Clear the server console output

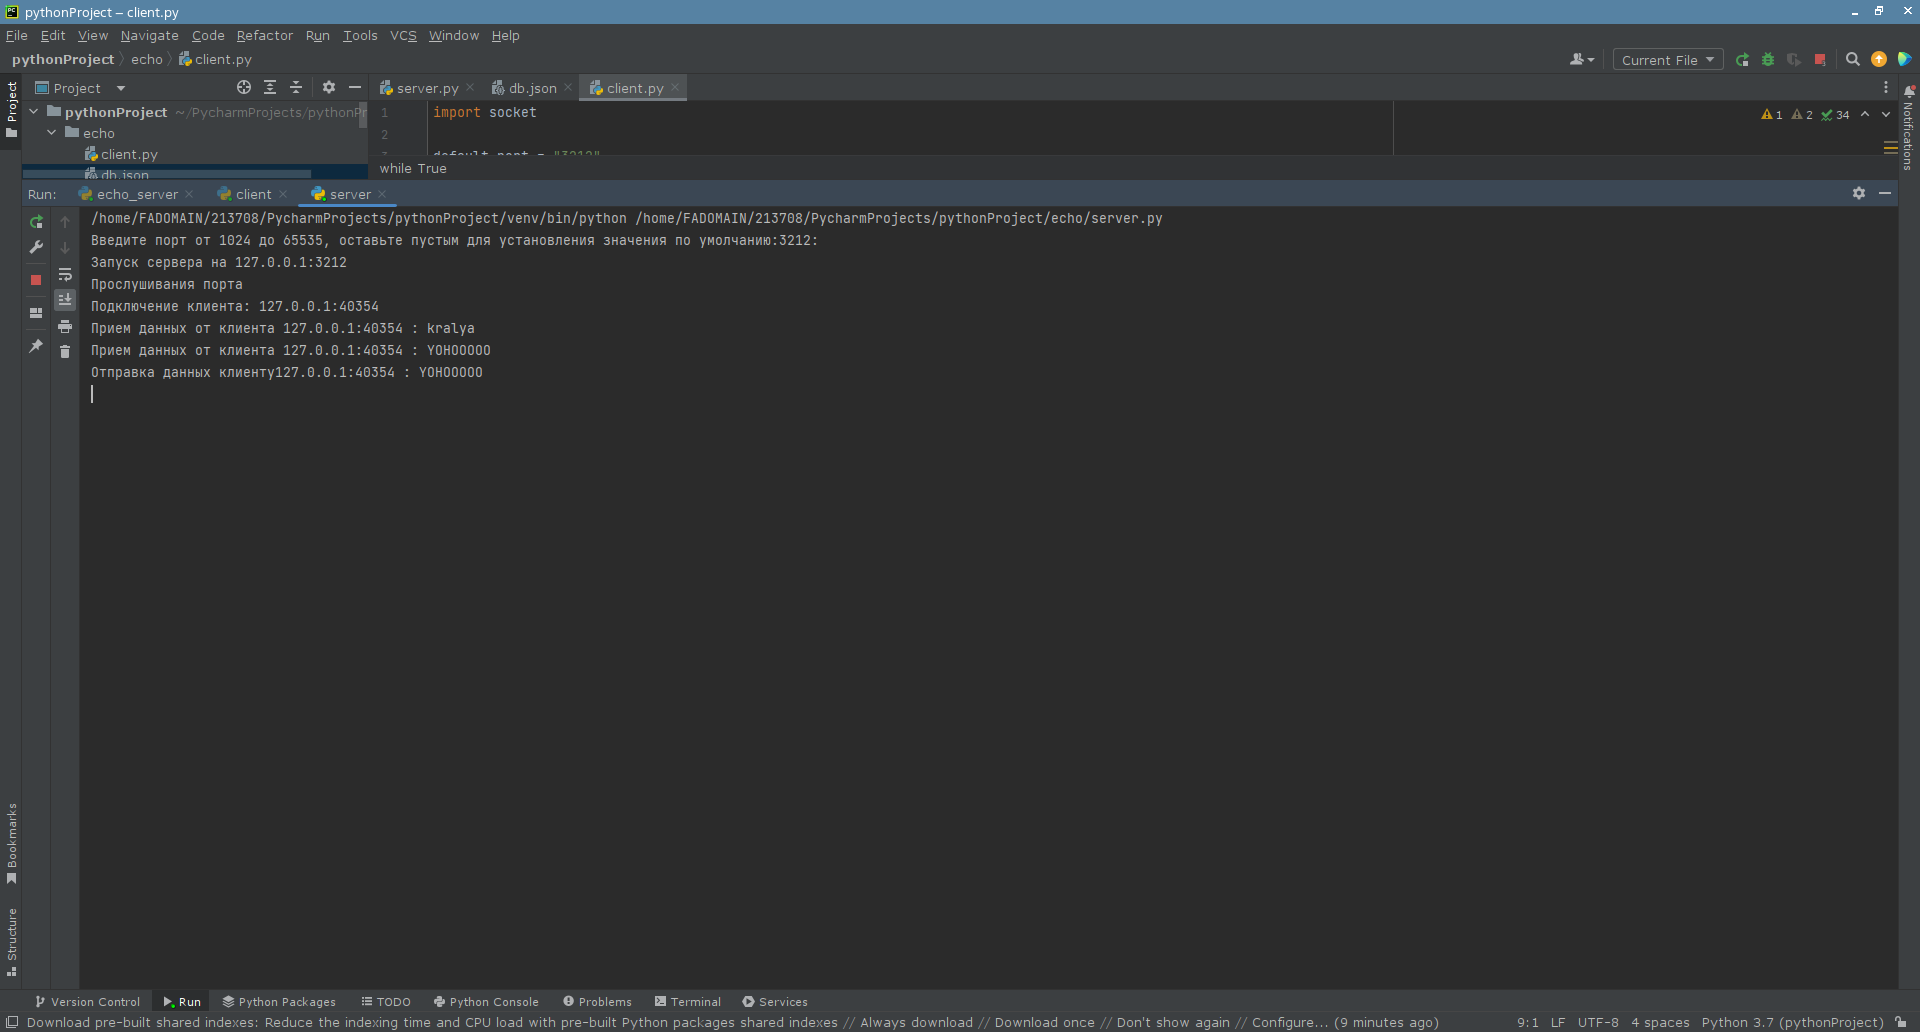(65, 352)
